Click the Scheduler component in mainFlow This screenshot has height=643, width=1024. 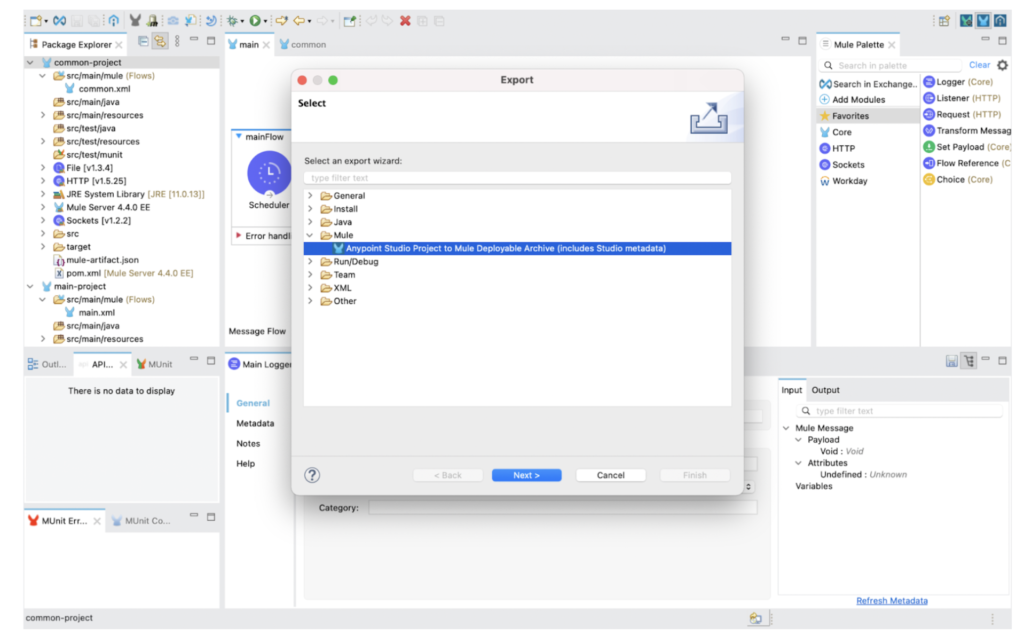(268, 175)
